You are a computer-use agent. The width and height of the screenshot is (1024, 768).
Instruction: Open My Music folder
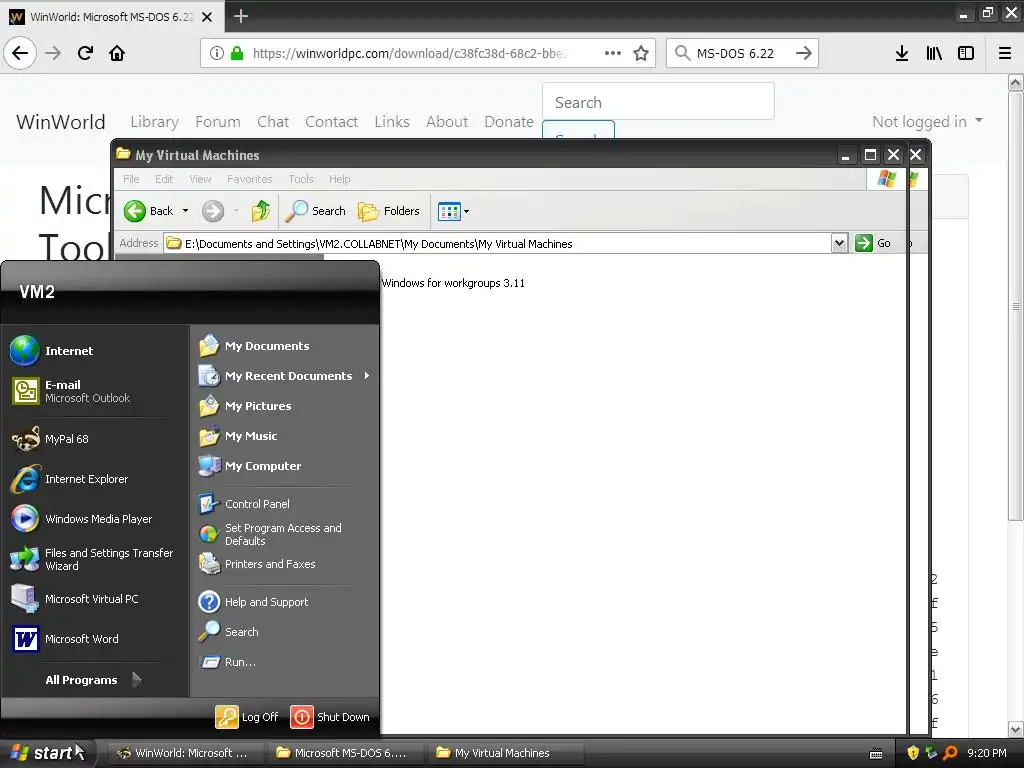point(238,436)
